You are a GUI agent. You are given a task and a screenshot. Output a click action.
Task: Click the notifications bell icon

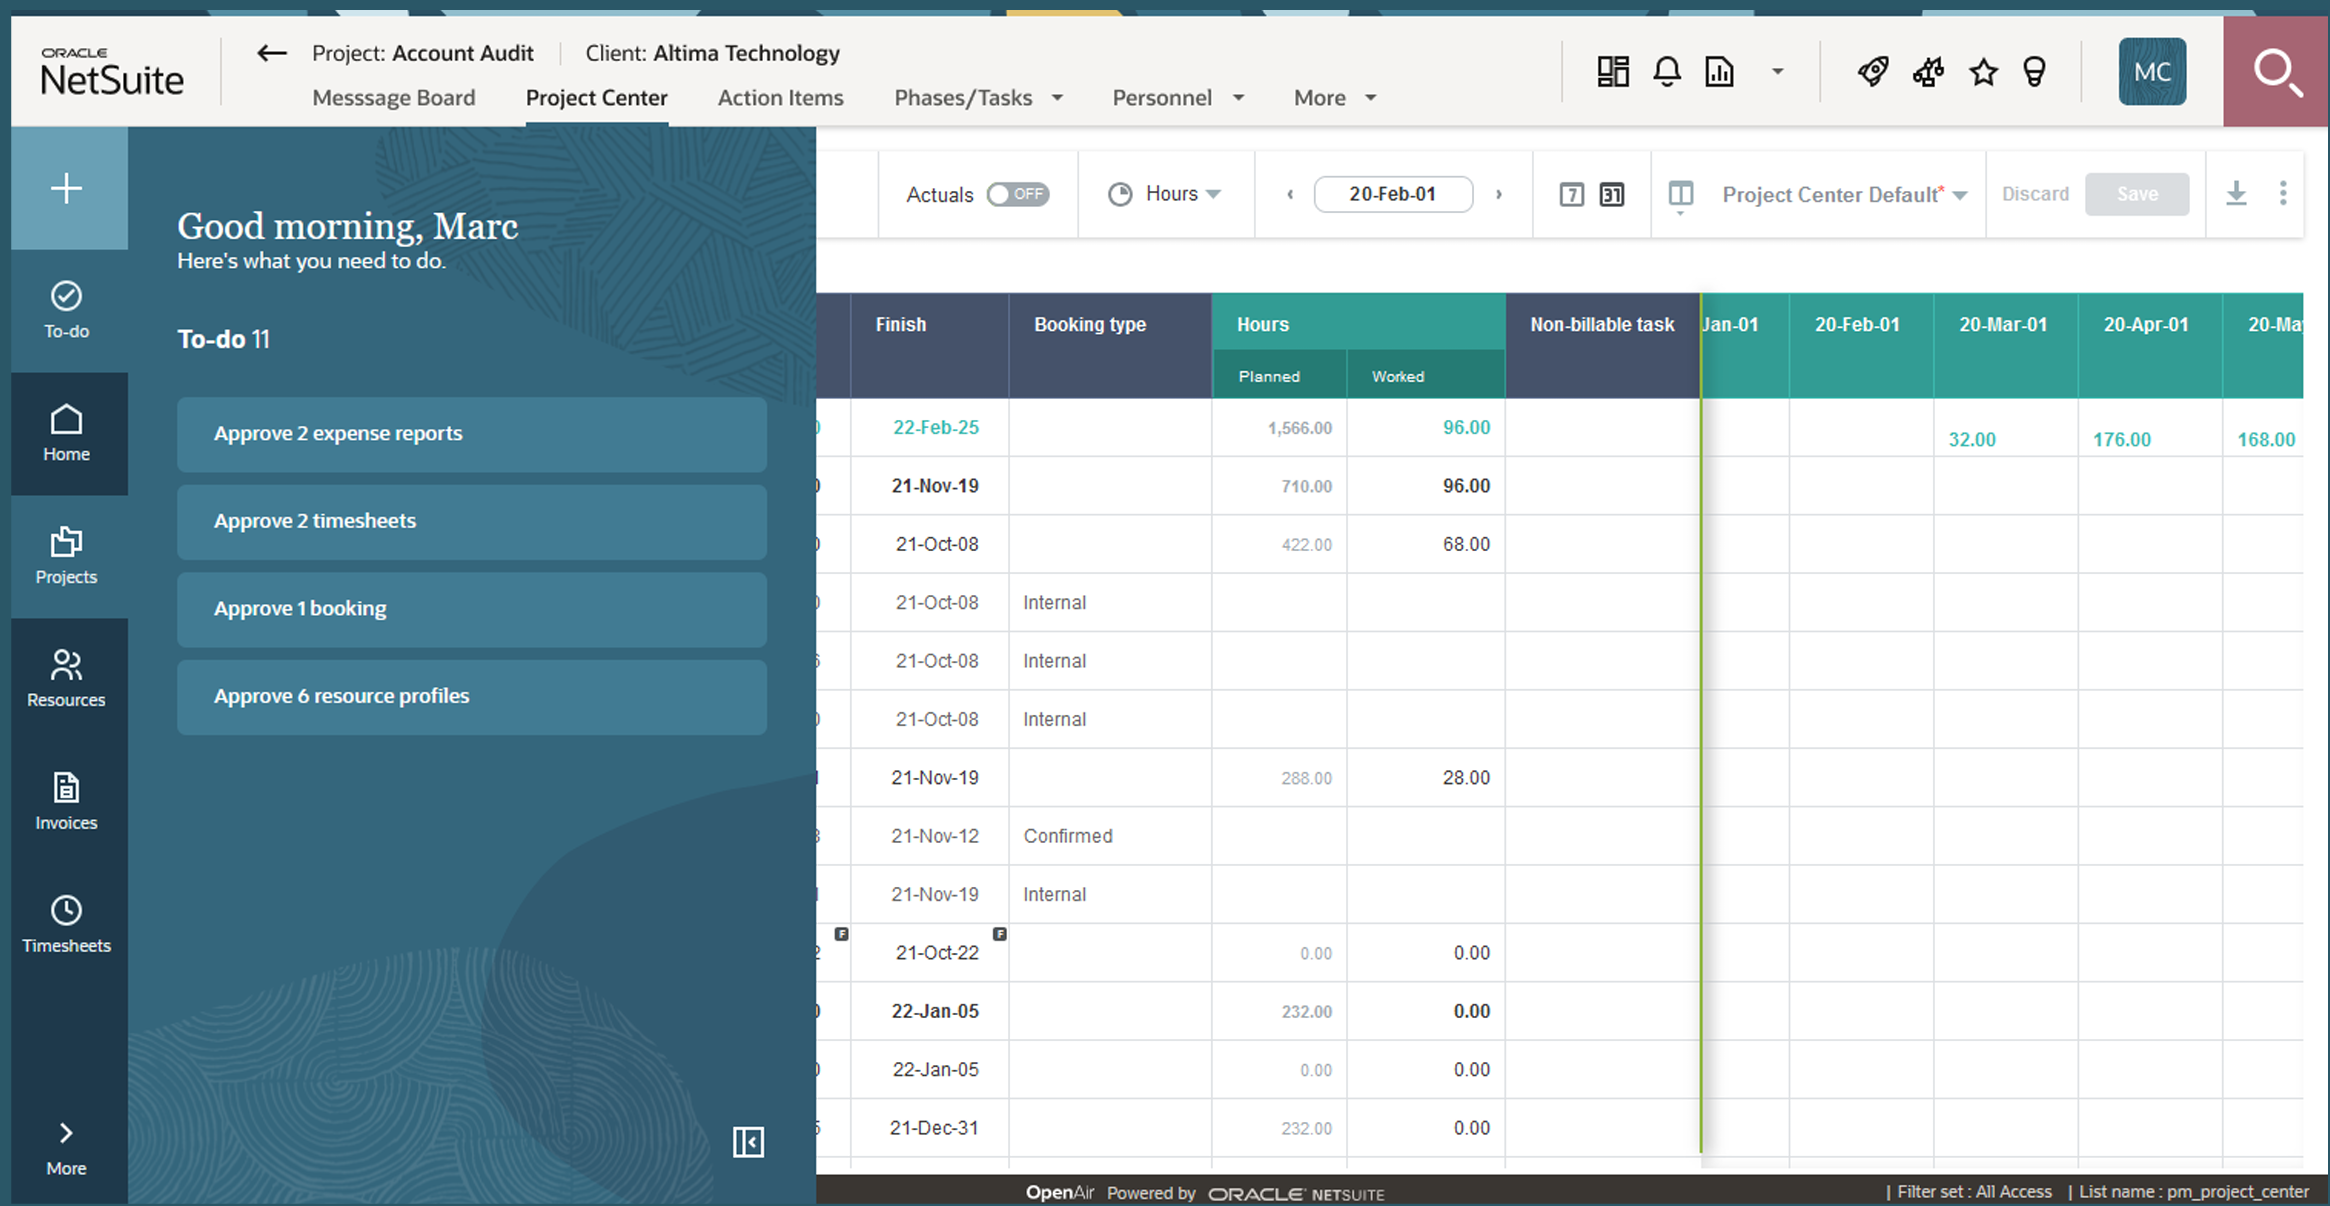[1666, 72]
